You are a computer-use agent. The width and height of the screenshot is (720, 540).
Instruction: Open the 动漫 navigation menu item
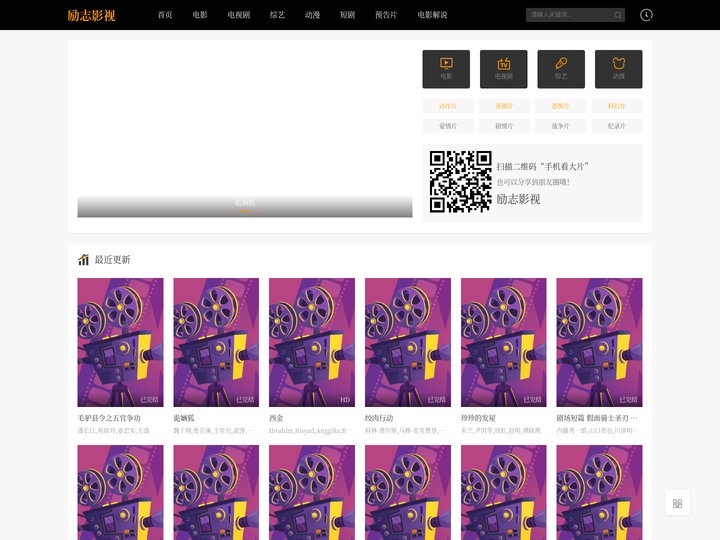tap(312, 15)
